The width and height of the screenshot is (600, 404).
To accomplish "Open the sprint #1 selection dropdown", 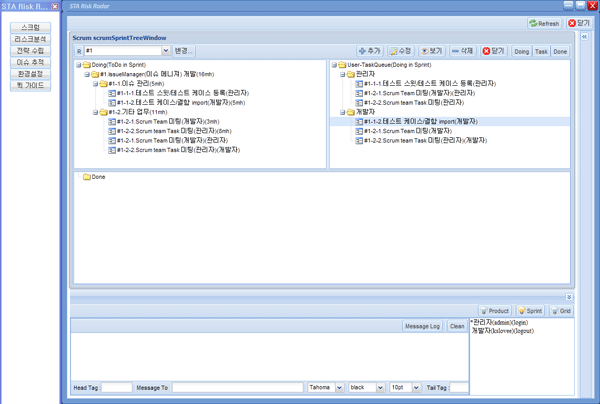I will click(165, 51).
